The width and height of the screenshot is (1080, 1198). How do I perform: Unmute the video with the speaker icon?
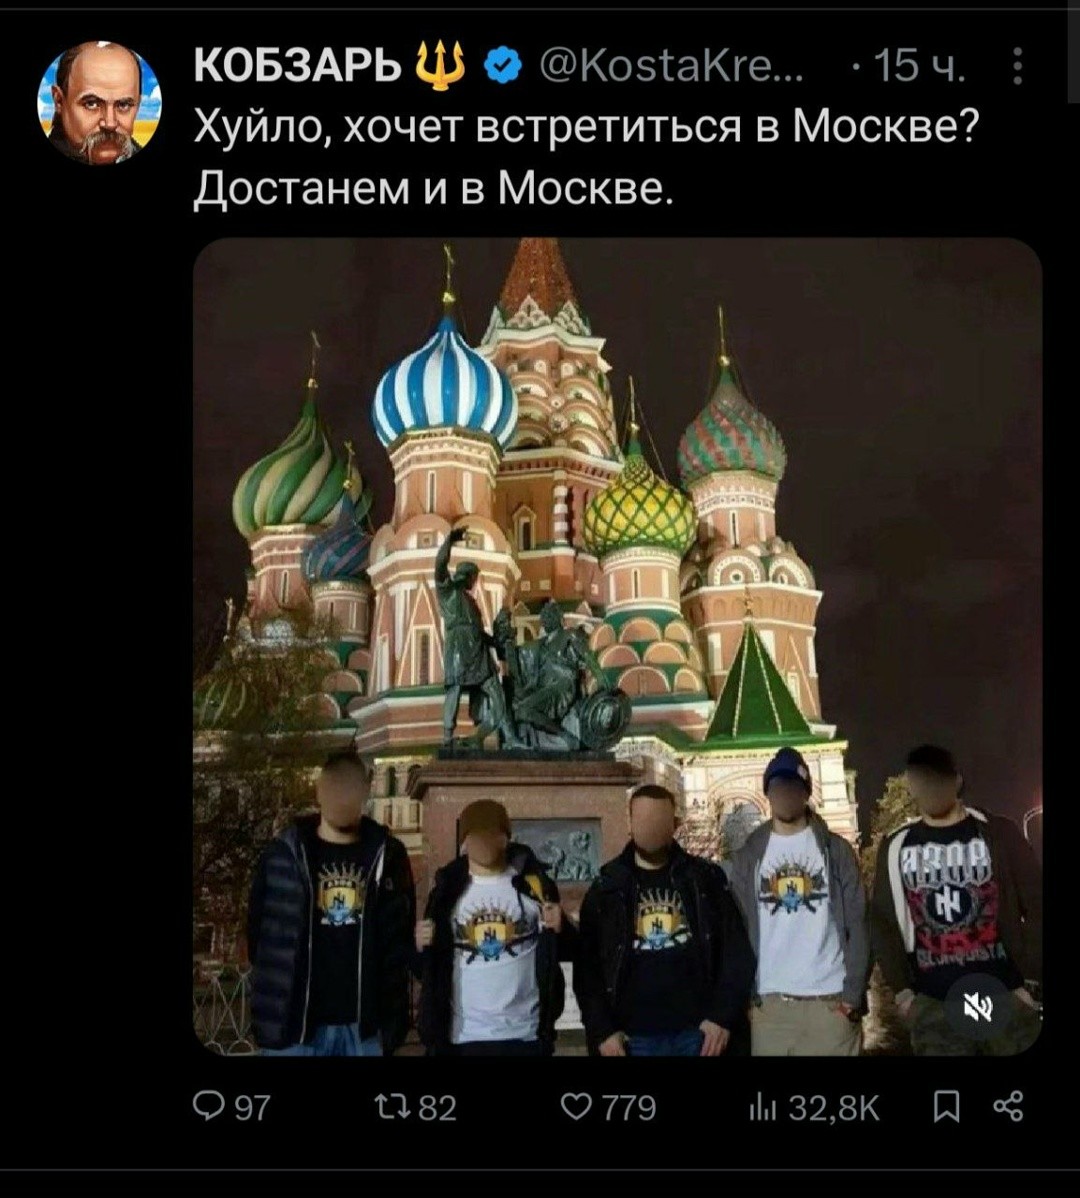point(978,1009)
